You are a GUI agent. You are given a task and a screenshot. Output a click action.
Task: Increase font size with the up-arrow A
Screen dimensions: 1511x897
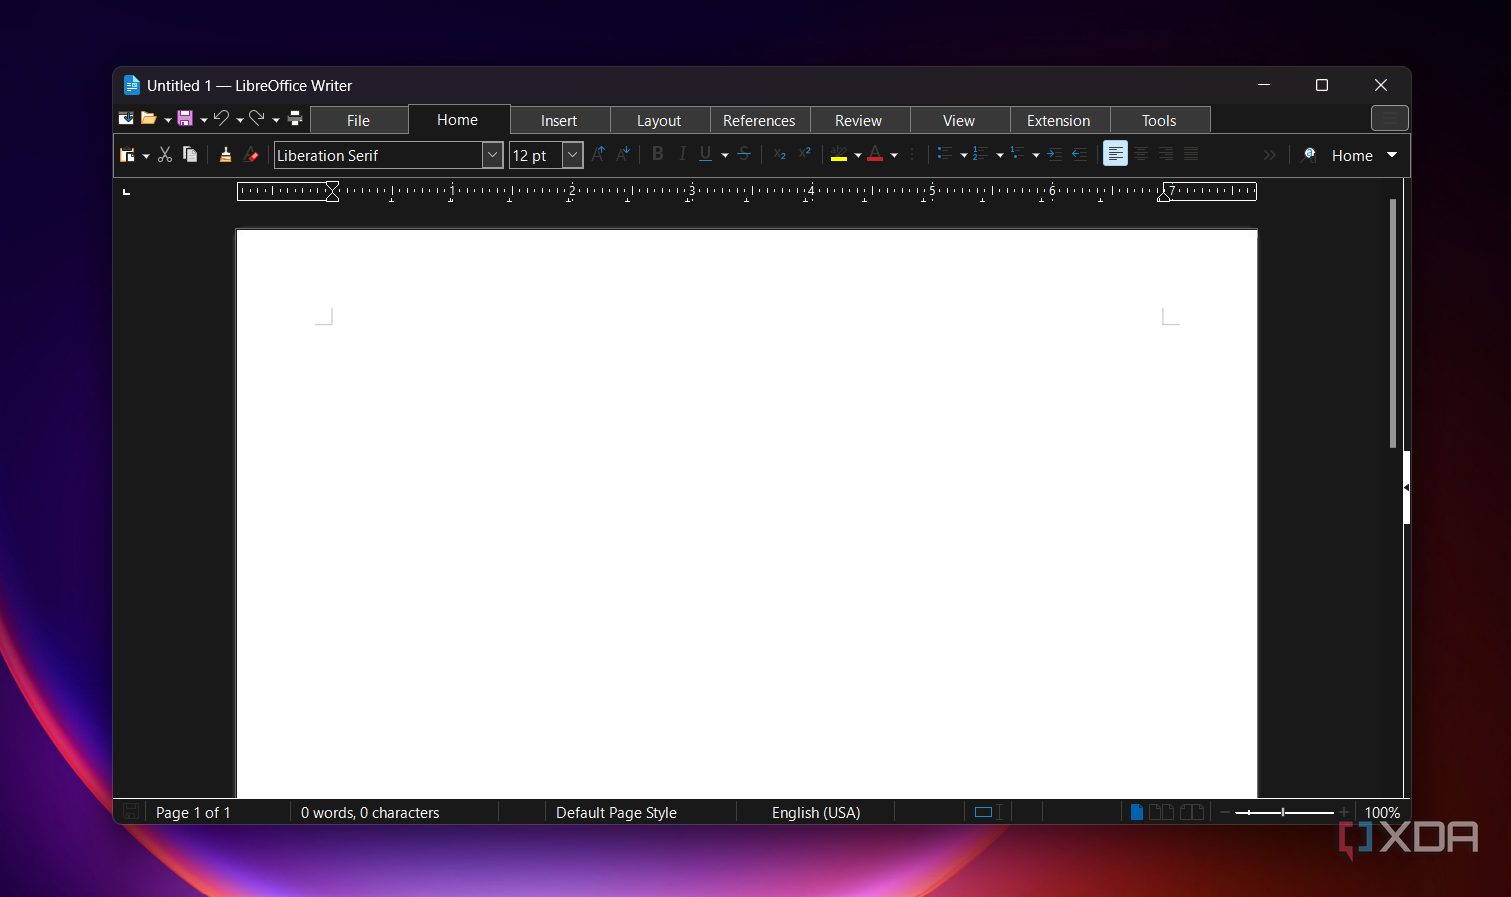click(598, 154)
